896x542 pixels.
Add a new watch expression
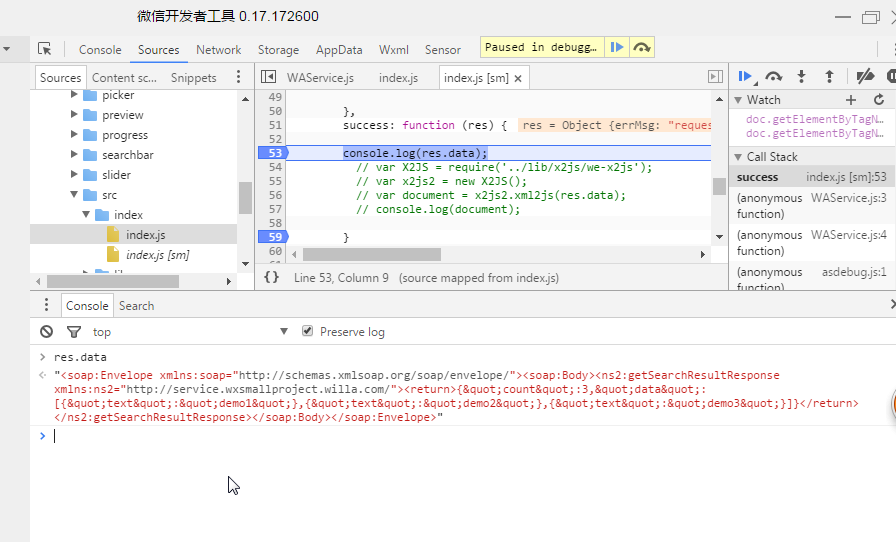(x=851, y=100)
